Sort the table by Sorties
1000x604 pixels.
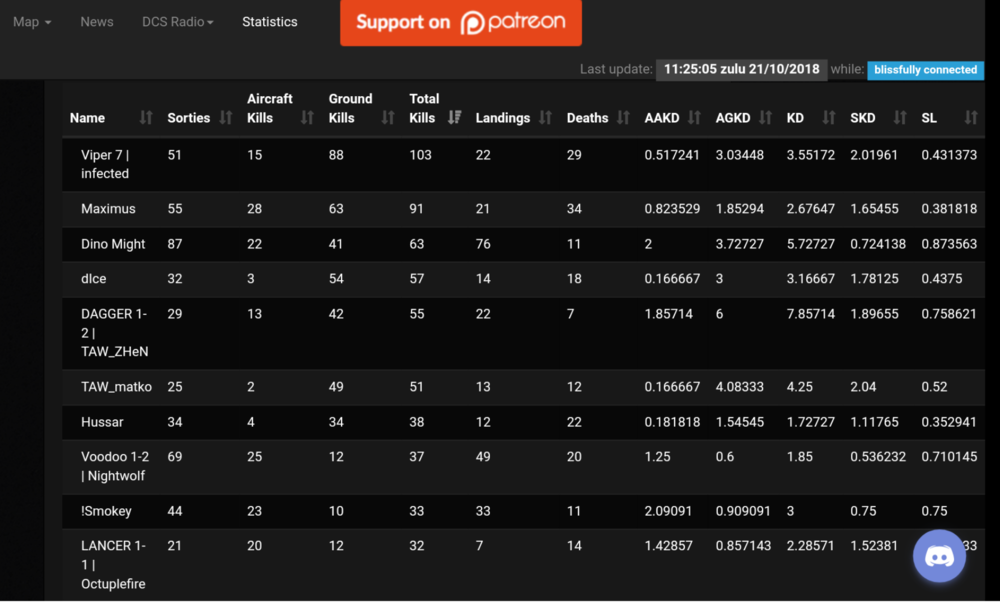(225, 118)
